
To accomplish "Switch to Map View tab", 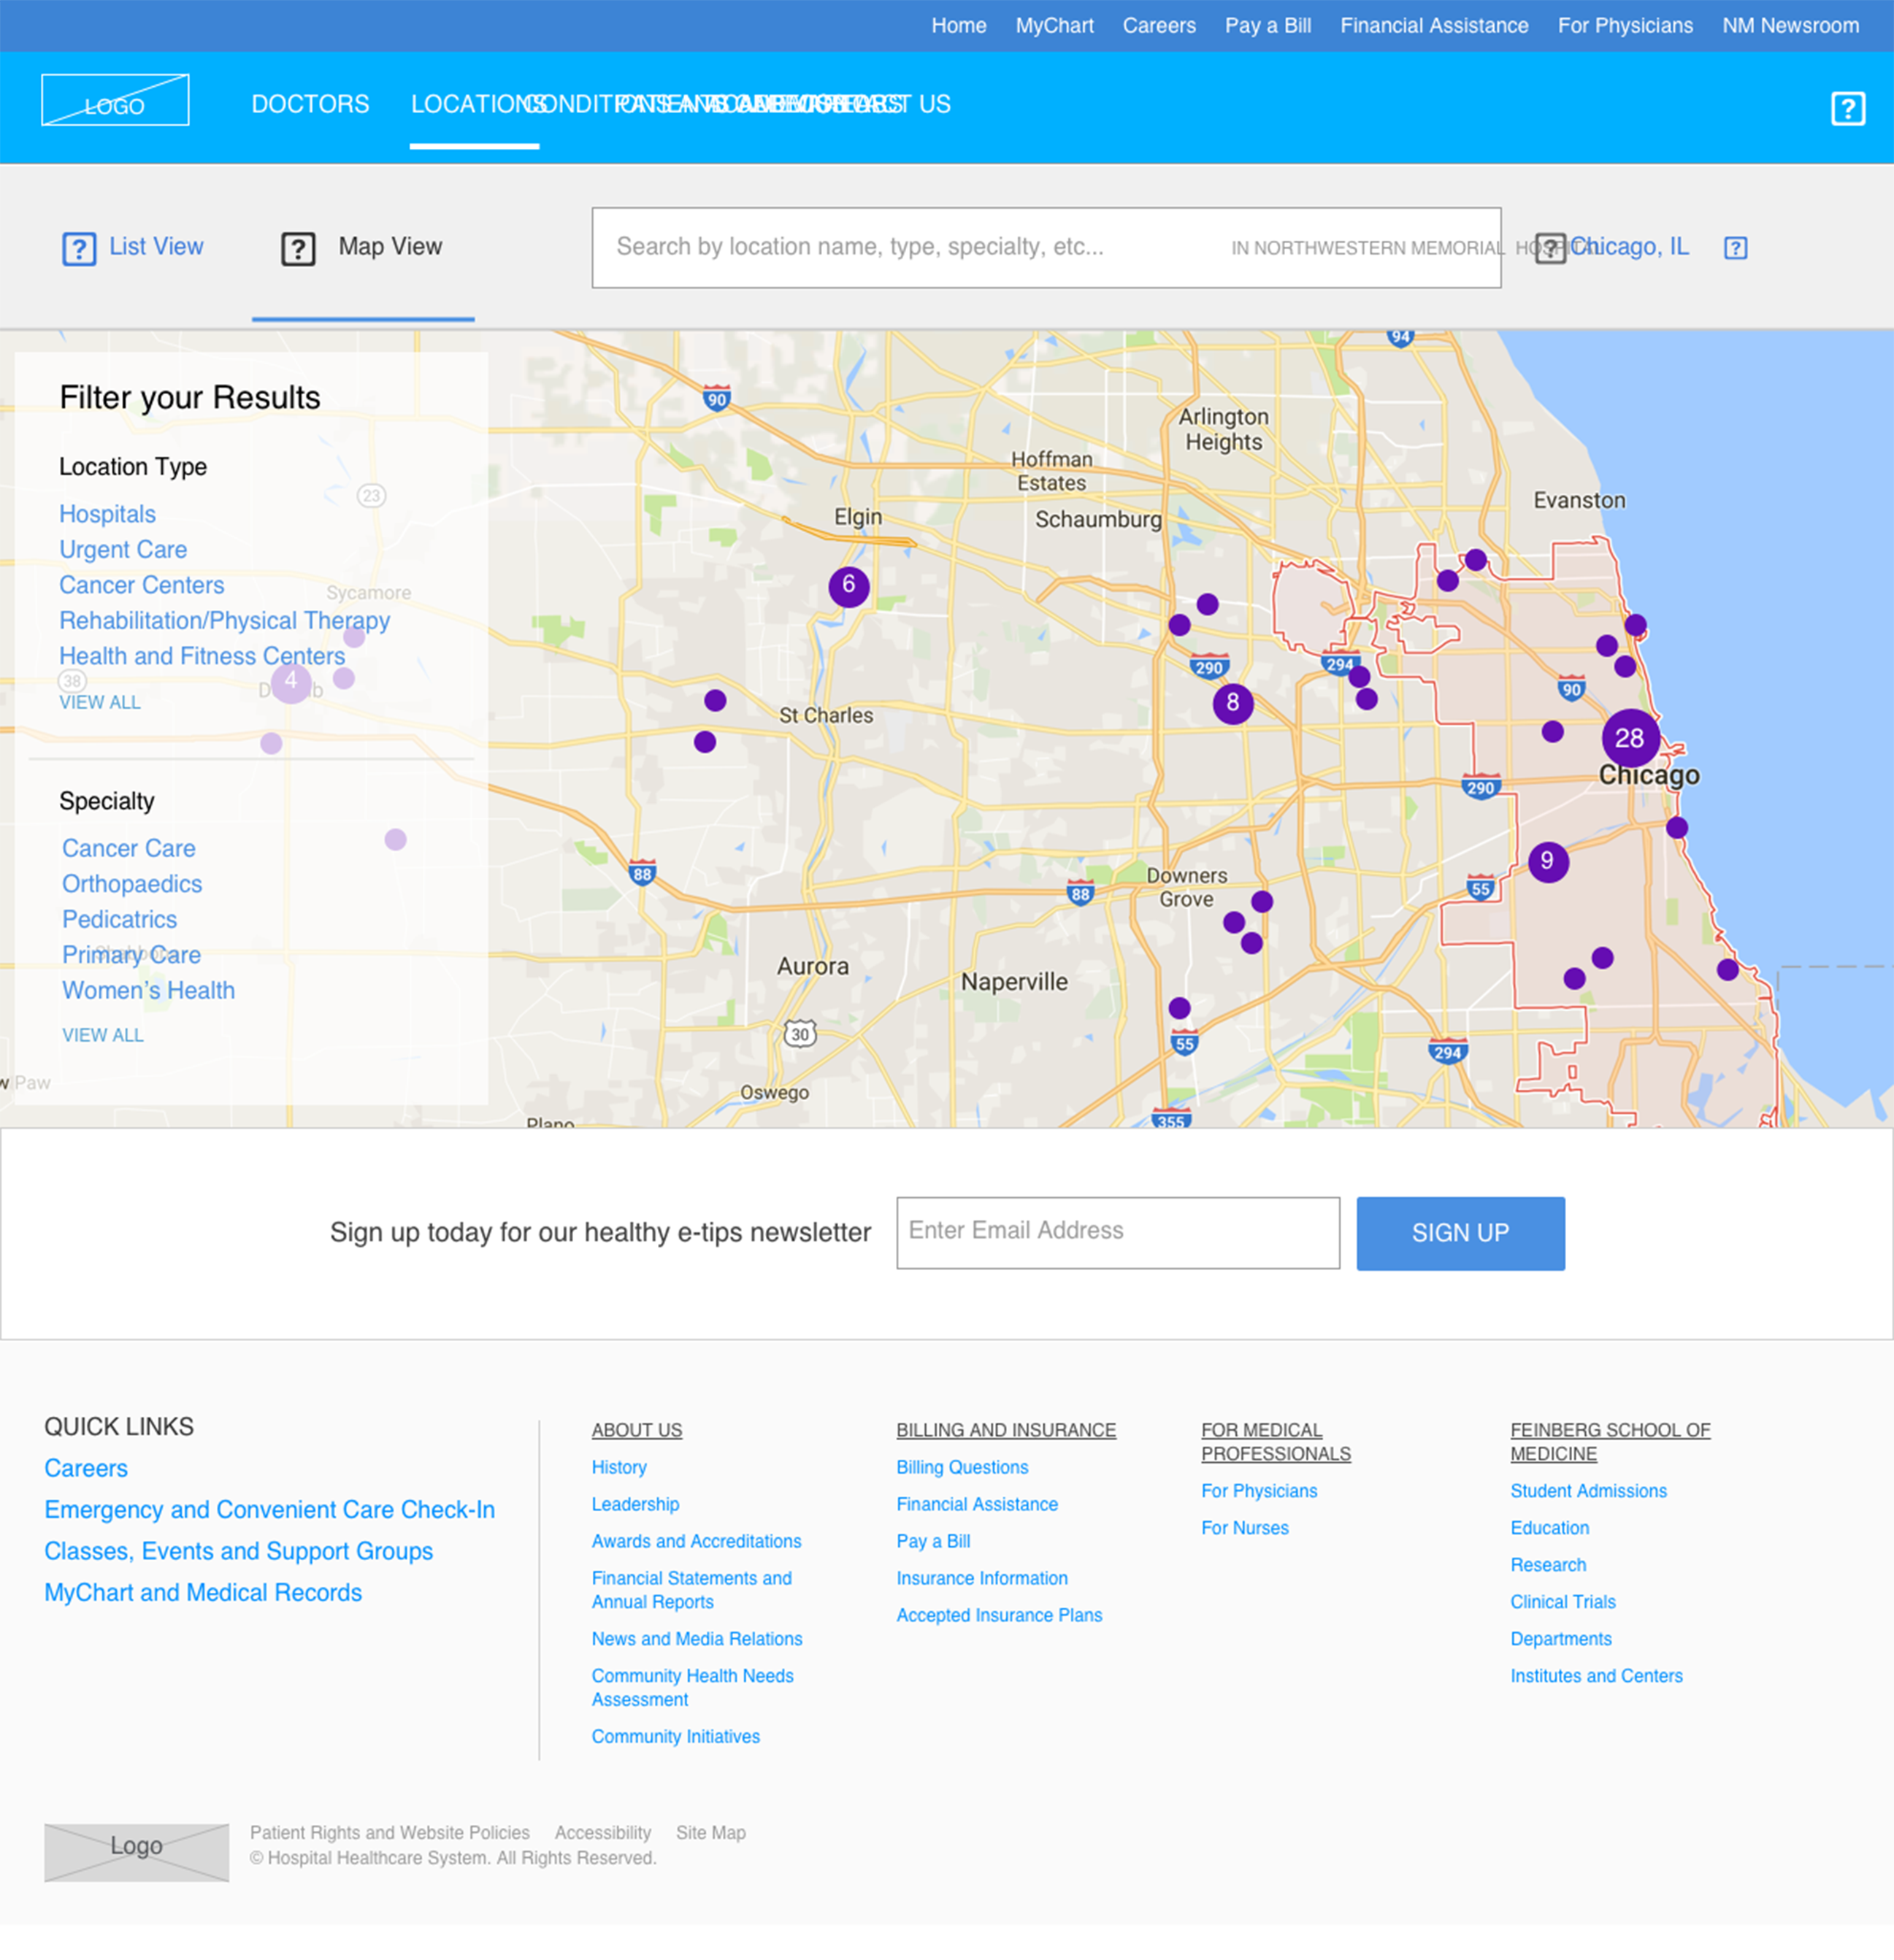I will 390,246.
